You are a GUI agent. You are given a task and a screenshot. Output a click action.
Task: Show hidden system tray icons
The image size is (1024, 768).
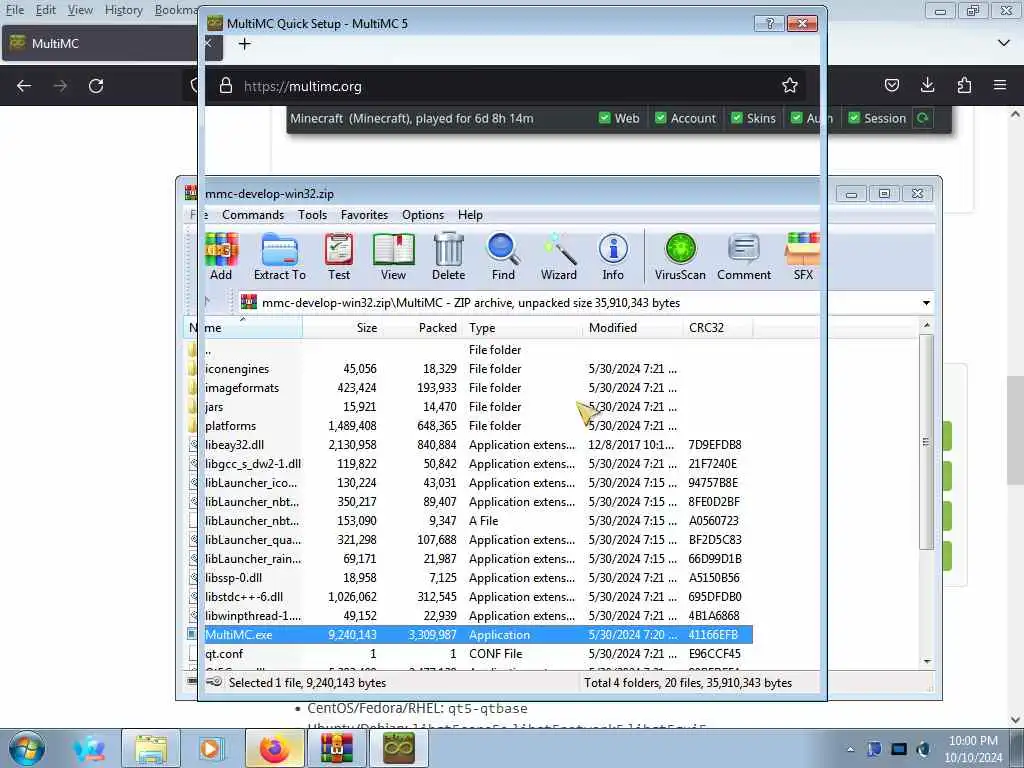click(x=850, y=749)
